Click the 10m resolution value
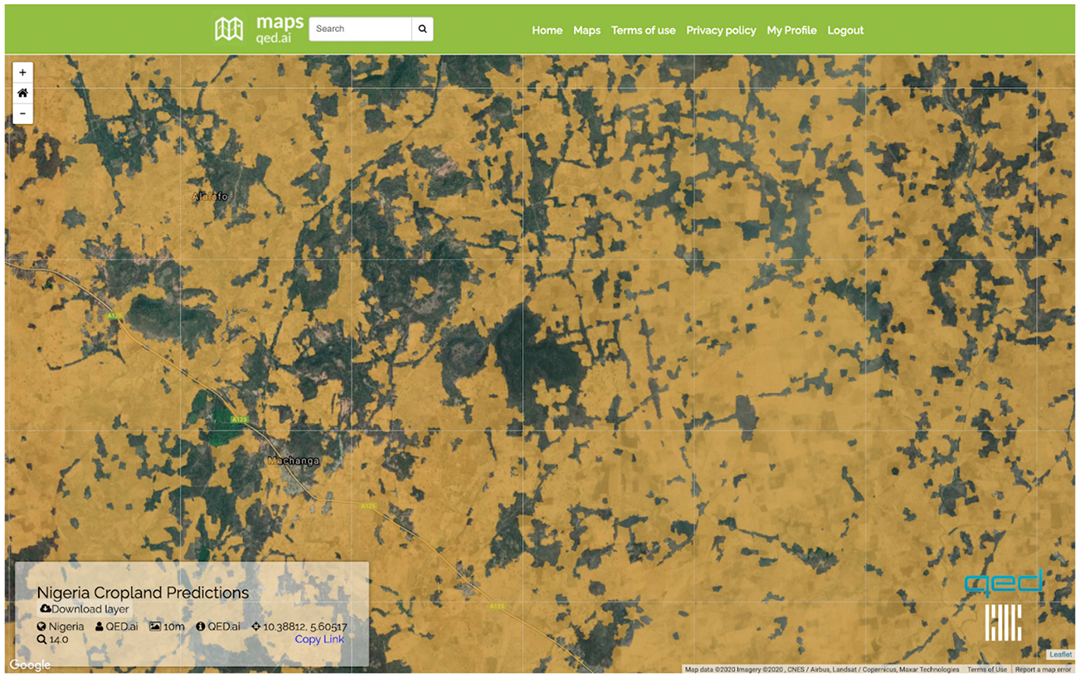The width and height of the screenshot is (1080, 678). click(x=174, y=626)
